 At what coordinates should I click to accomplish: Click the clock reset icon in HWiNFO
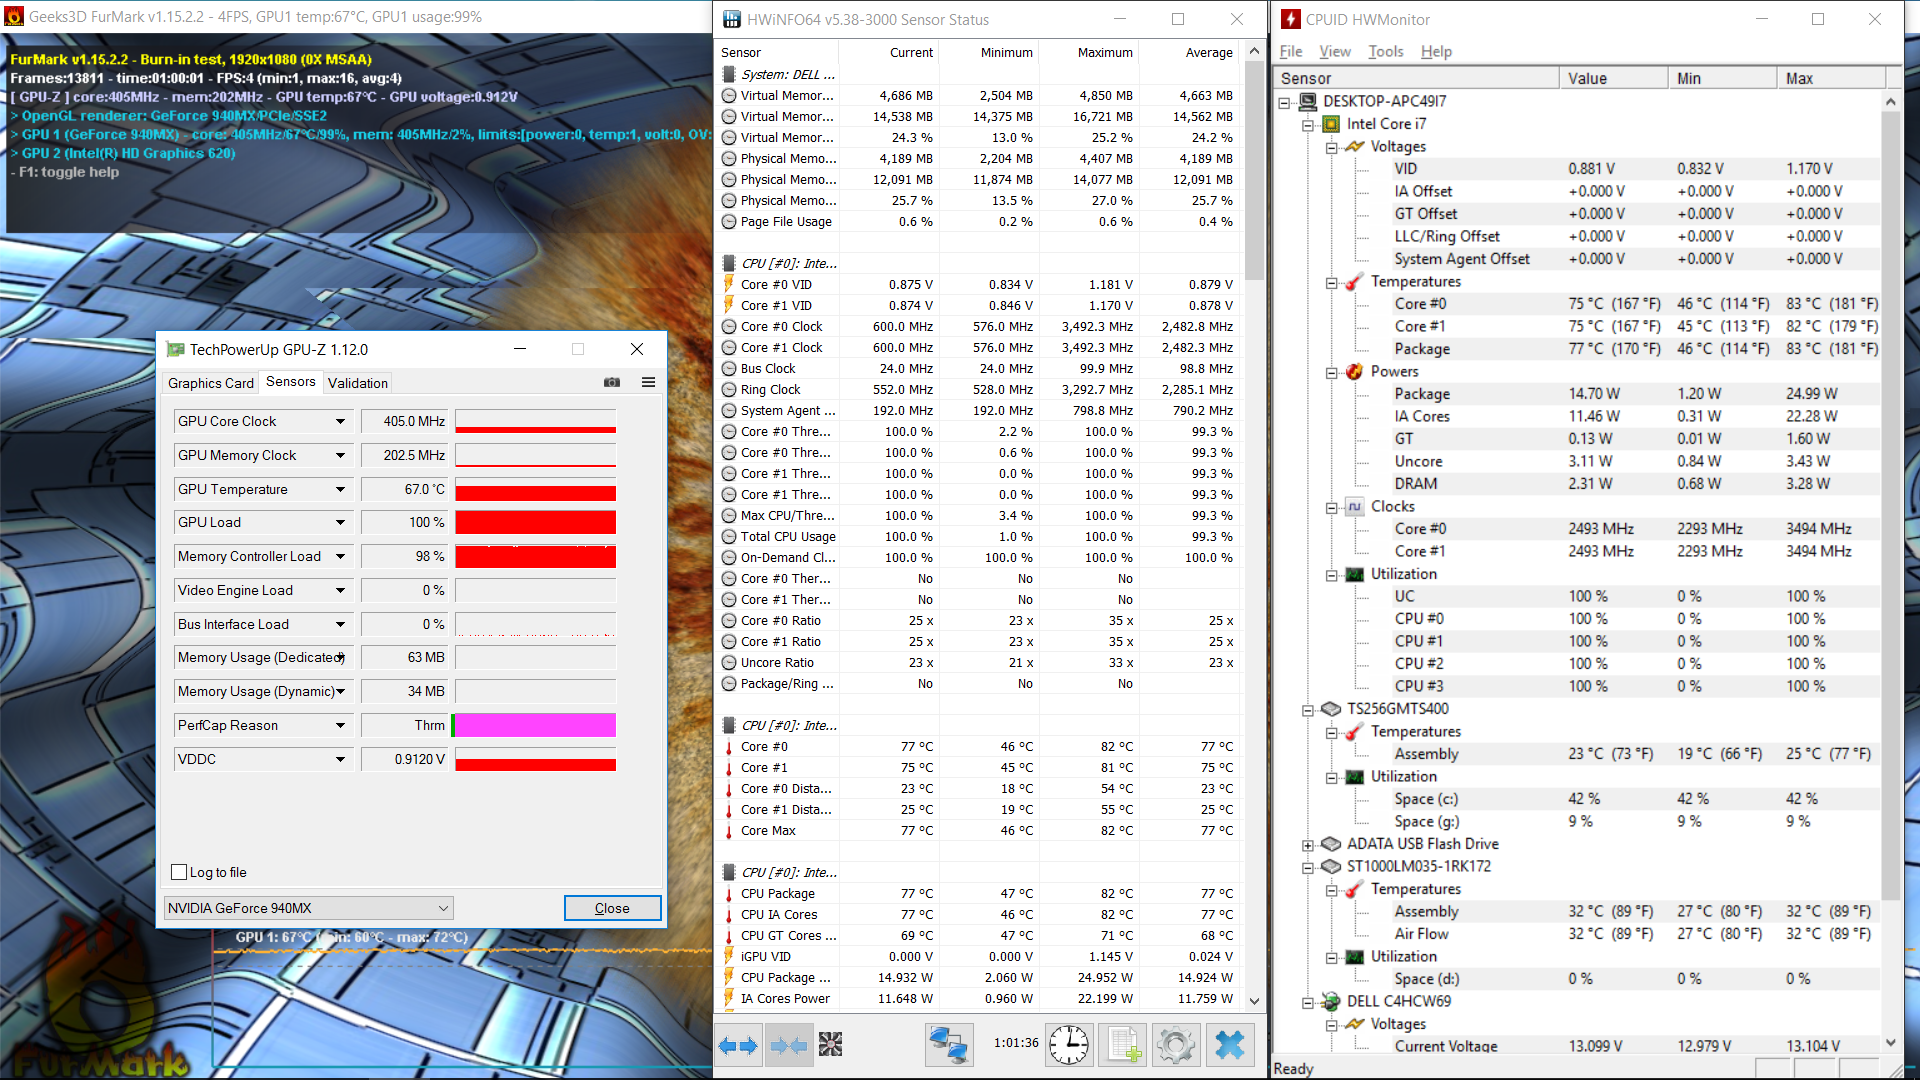pyautogui.click(x=1069, y=1045)
